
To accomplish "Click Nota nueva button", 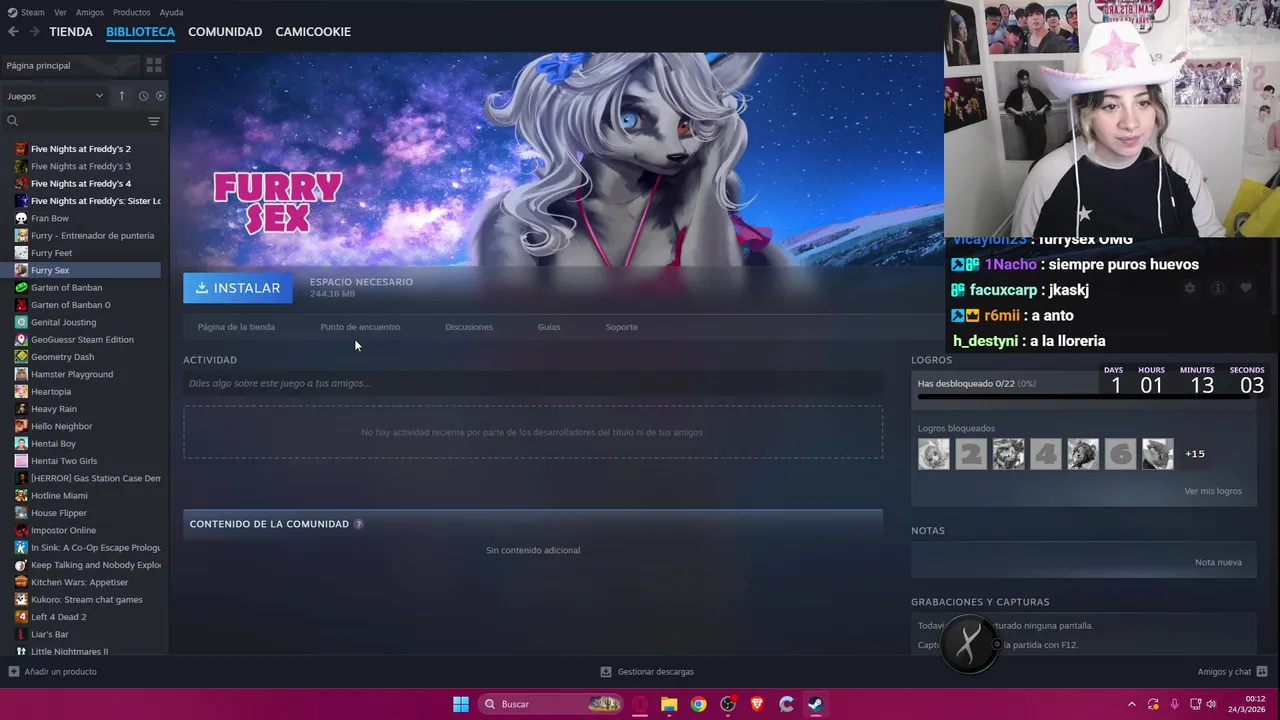I will click(x=1218, y=562).
